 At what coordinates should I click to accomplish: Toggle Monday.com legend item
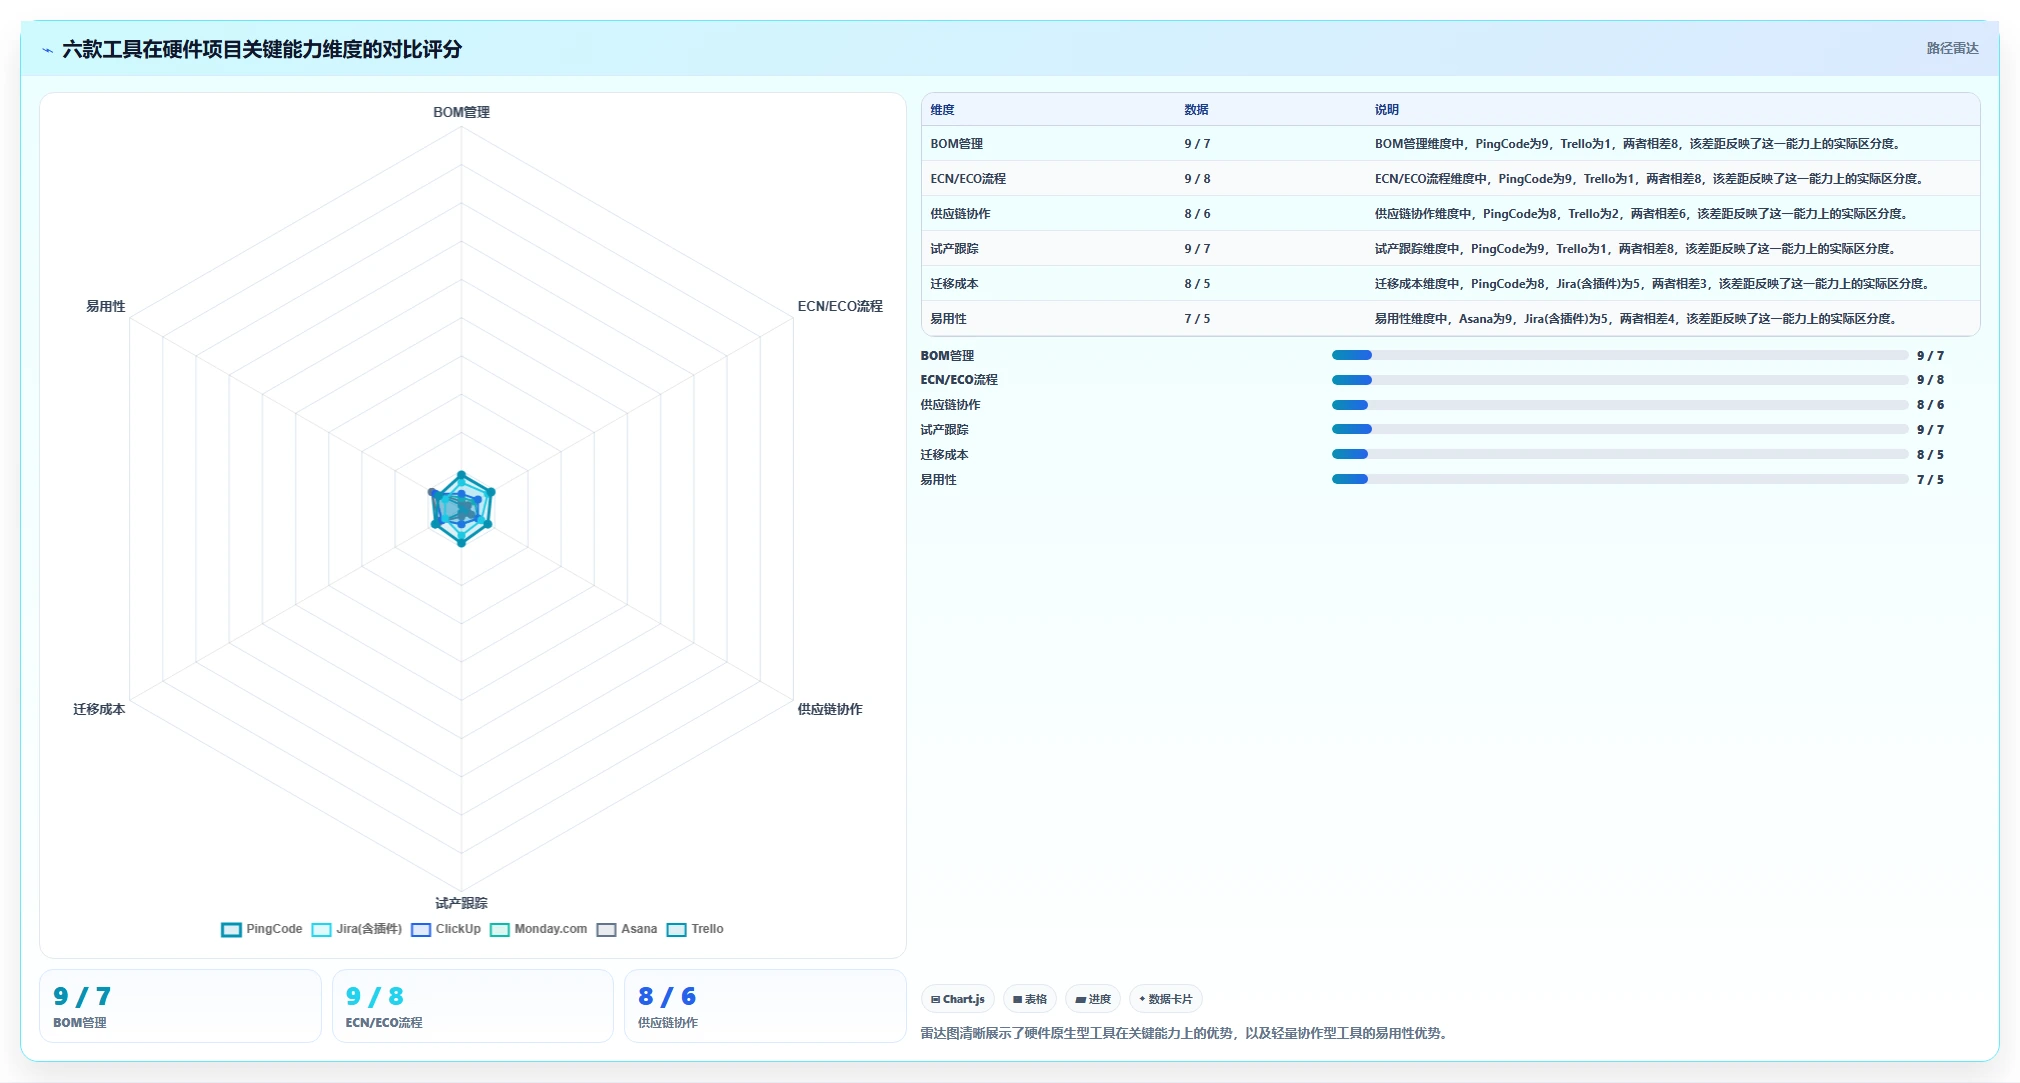coord(539,929)
